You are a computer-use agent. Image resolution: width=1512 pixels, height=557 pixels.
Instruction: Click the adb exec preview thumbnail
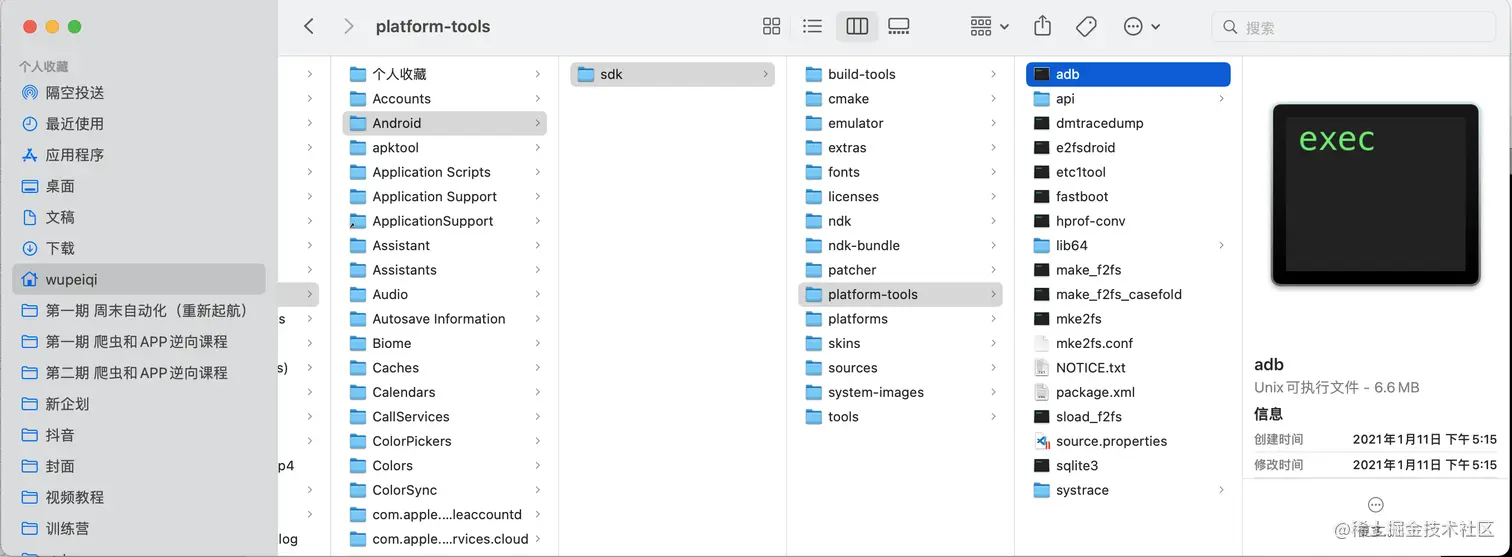pos(1375,195)
